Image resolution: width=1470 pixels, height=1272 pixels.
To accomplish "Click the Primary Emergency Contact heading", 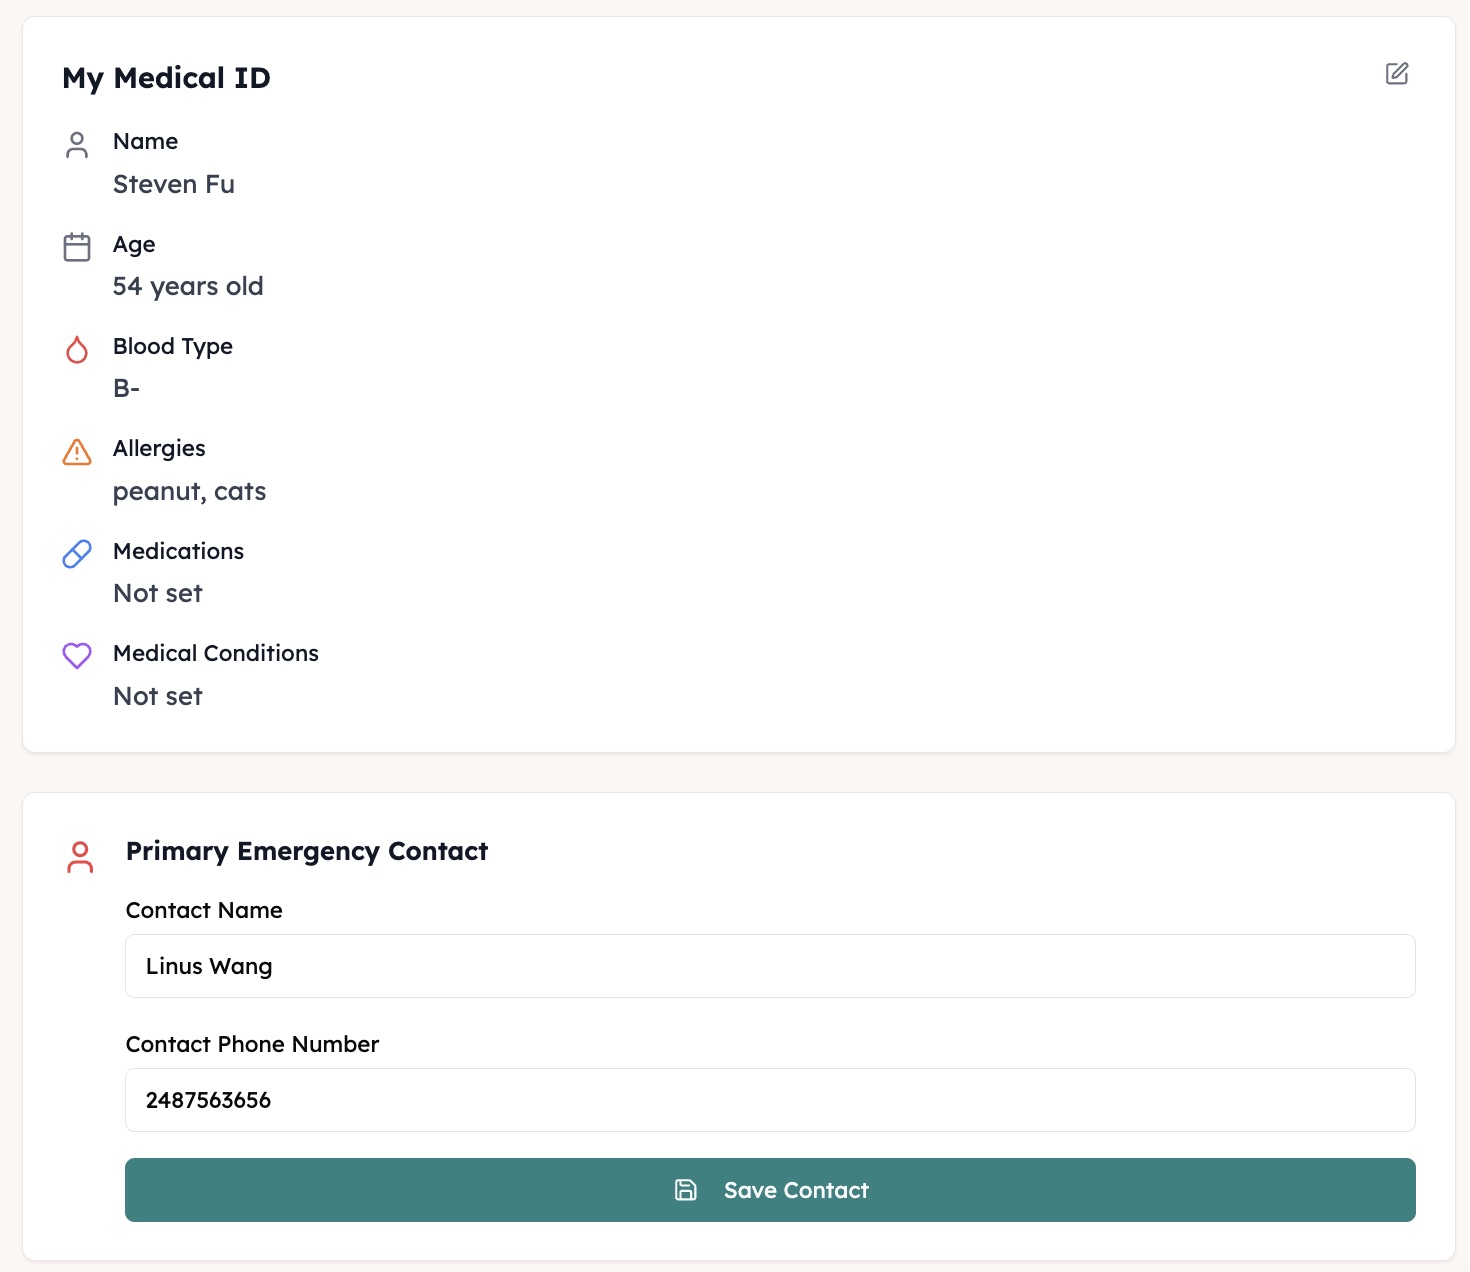I will pyautogui.click(x=307, y=852).
